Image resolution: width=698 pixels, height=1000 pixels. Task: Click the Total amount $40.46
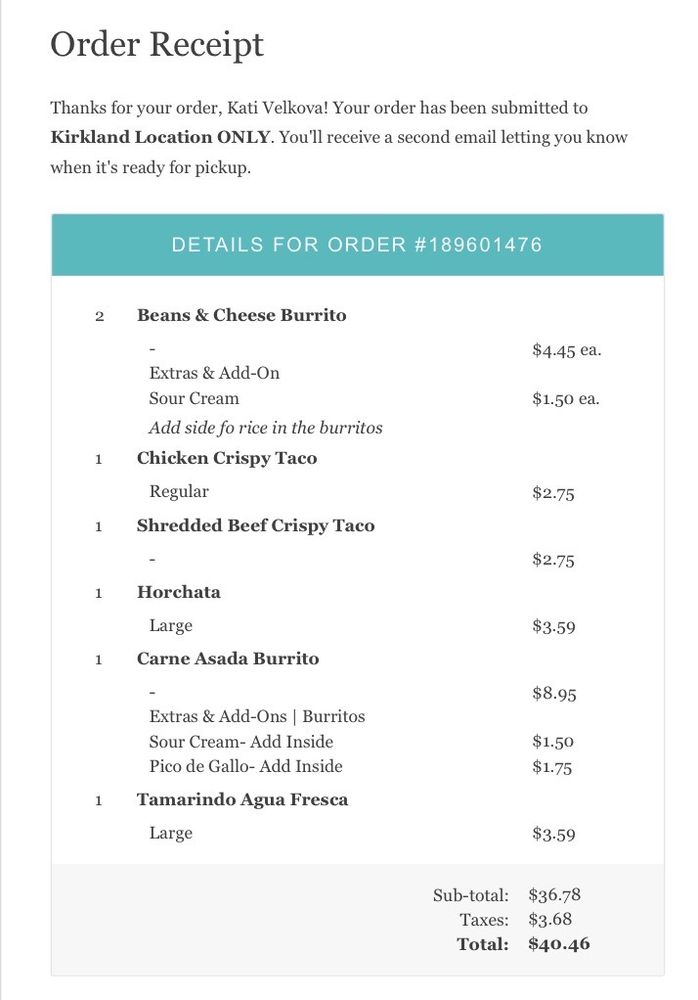559,943
